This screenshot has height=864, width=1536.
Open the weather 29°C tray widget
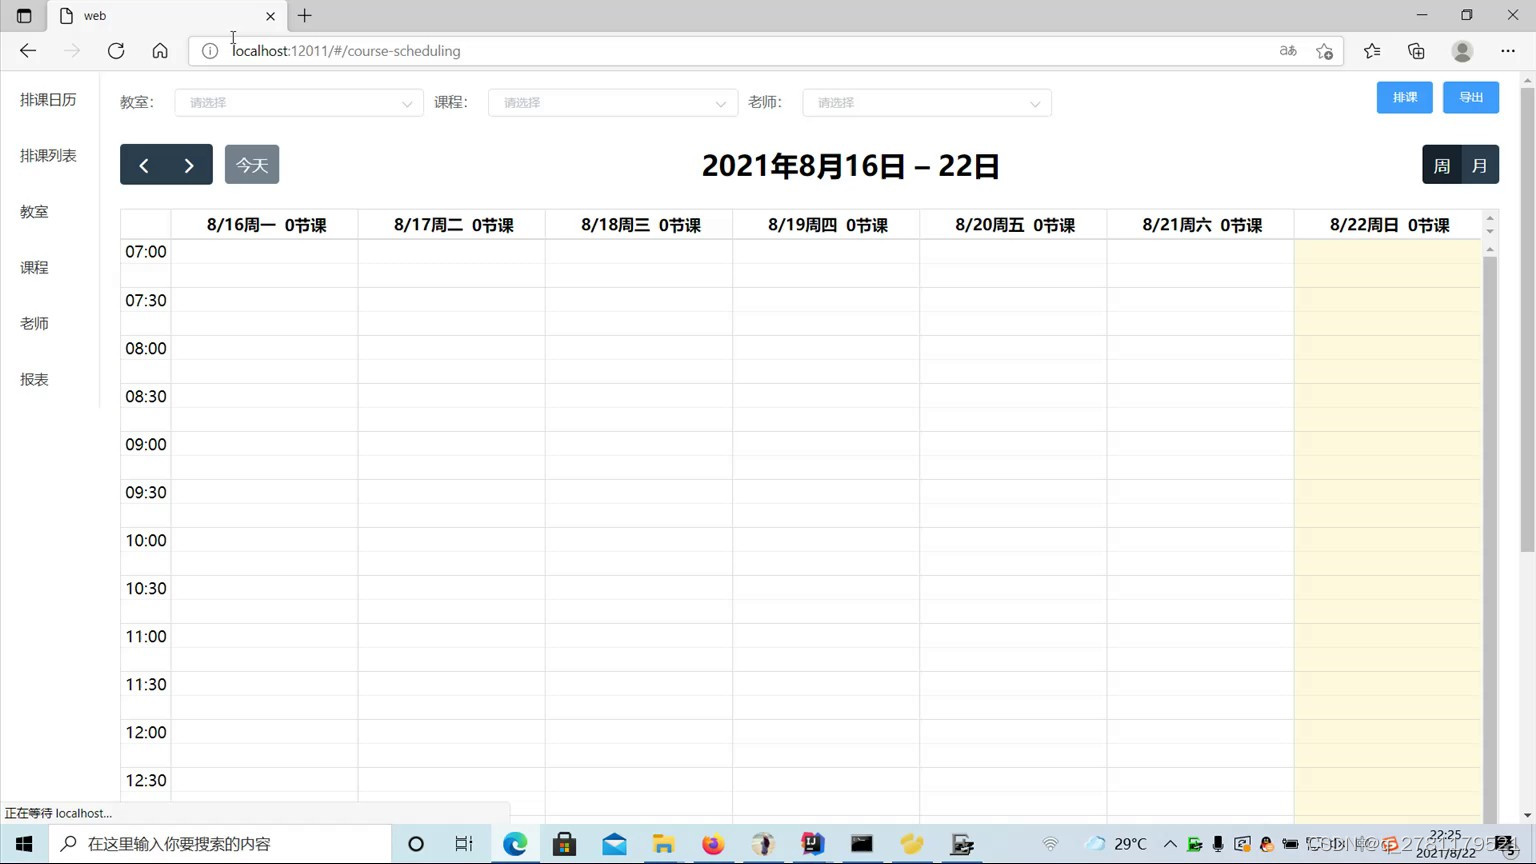(1117, 844)
